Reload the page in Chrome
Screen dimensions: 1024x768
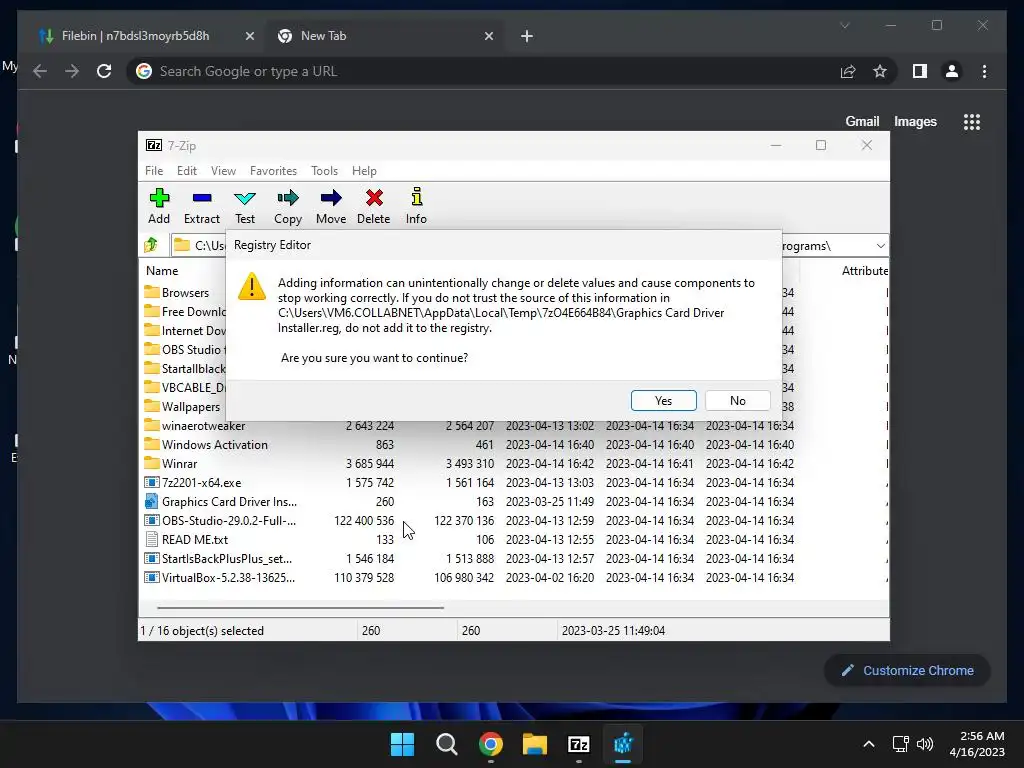pyautogui.click(x=104, y=71)
